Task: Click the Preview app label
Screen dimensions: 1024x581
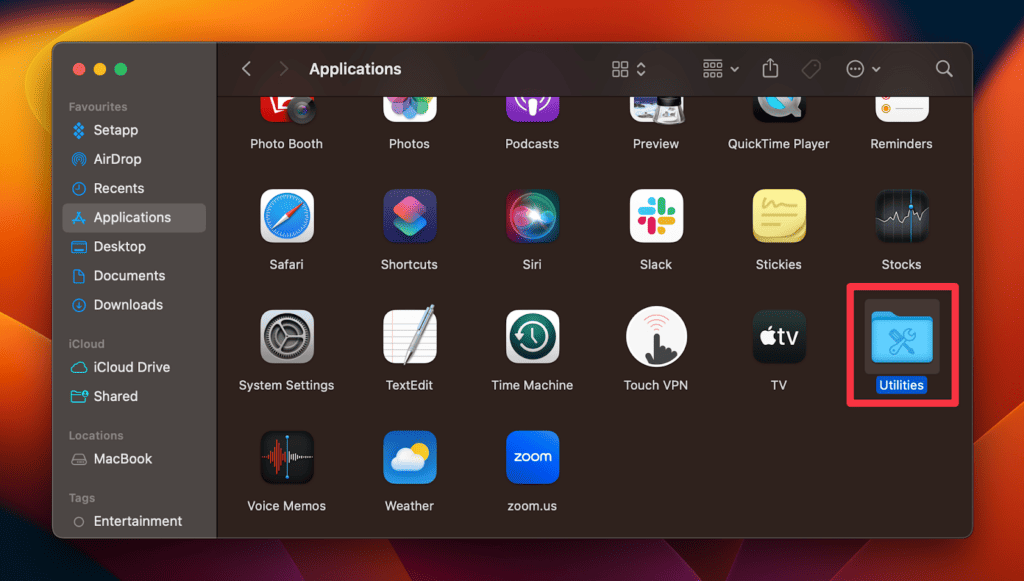Action: point(656,144)
